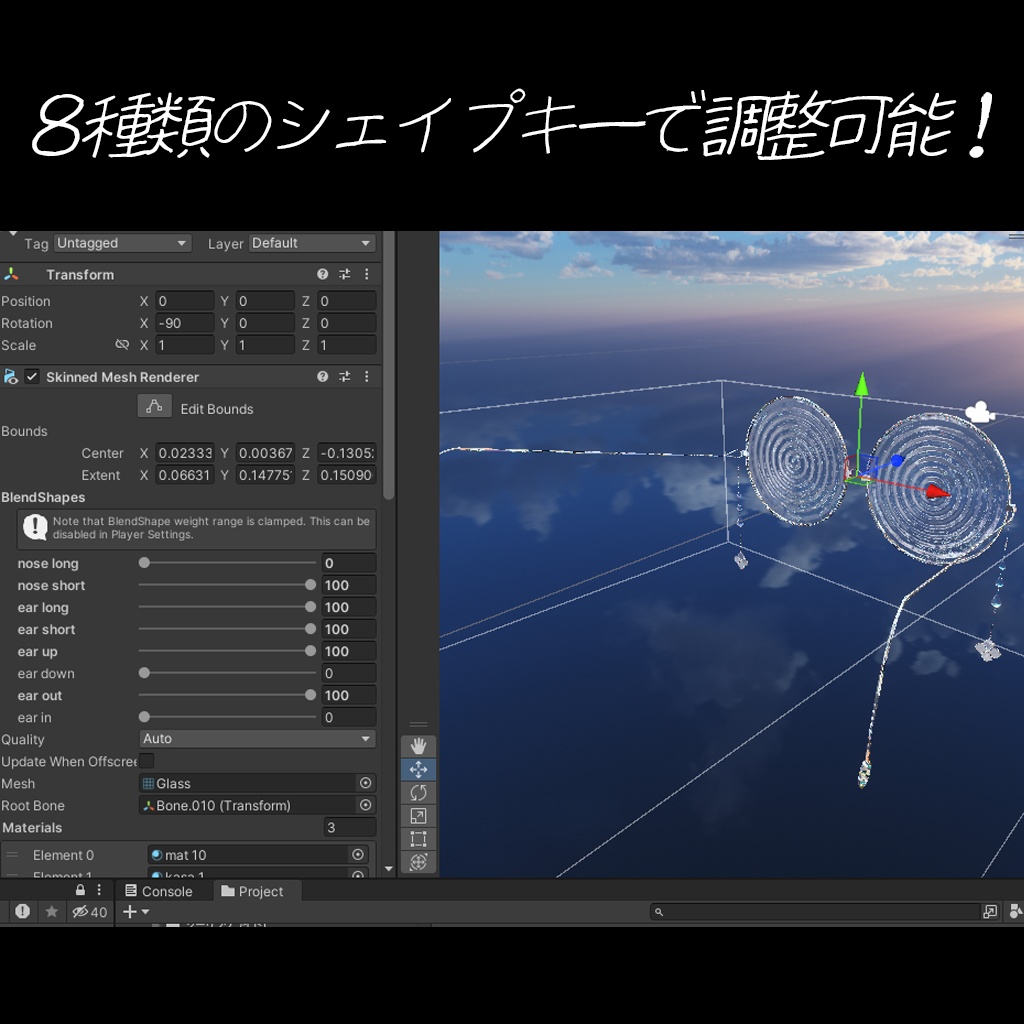This screenshot has height=1024, width=1024.
Task: Switch to the Project tab
Action: click(x=256, y=890)
